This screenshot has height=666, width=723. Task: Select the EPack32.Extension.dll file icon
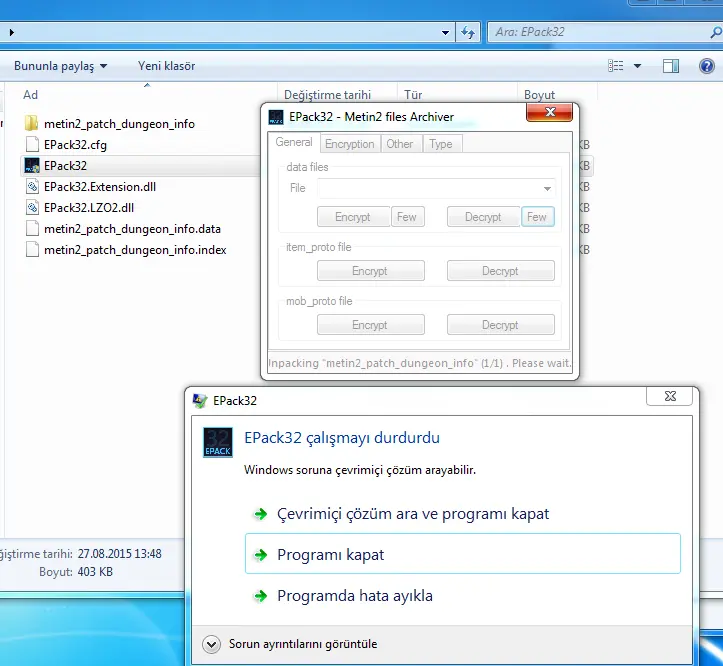click(x=31, y=187)
